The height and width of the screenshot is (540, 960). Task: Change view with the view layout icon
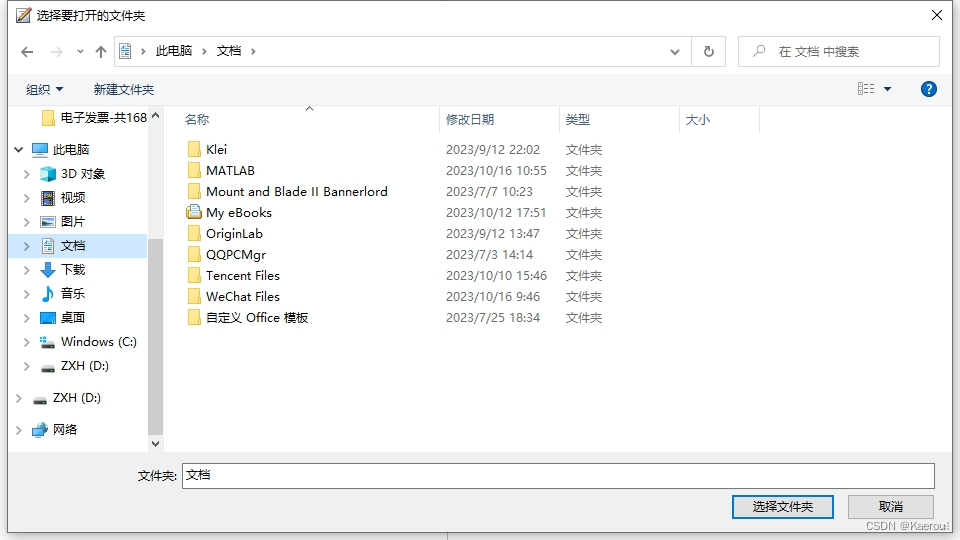866,89
